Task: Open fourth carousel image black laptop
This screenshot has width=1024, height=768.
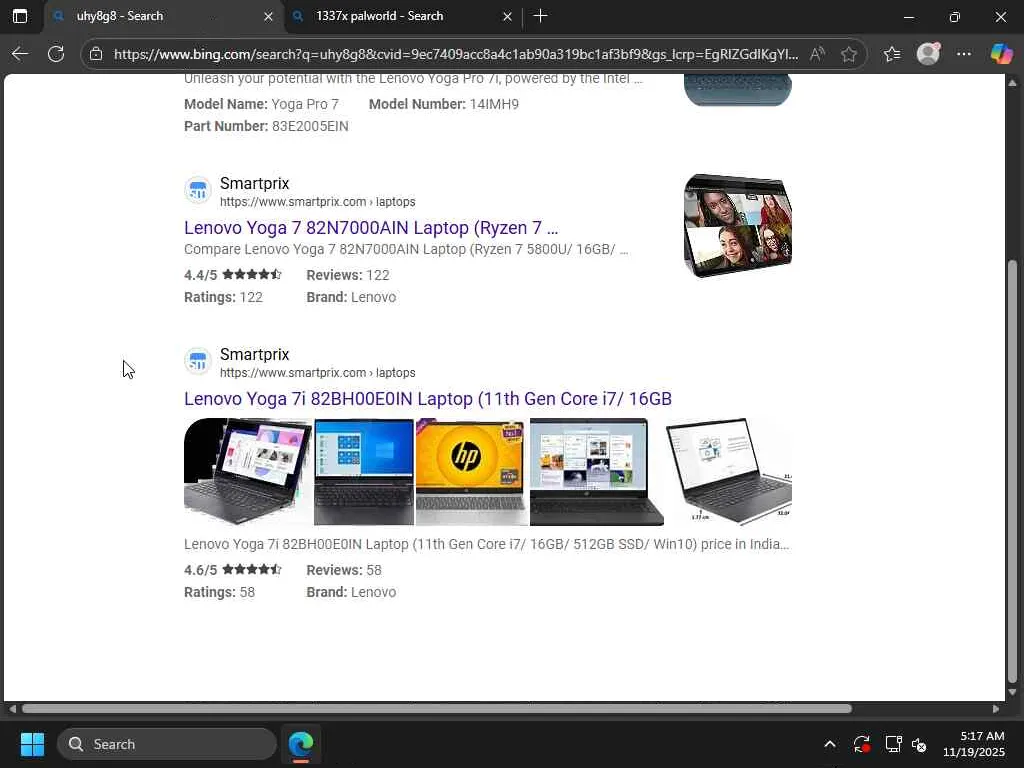Action: pos(597,472)
